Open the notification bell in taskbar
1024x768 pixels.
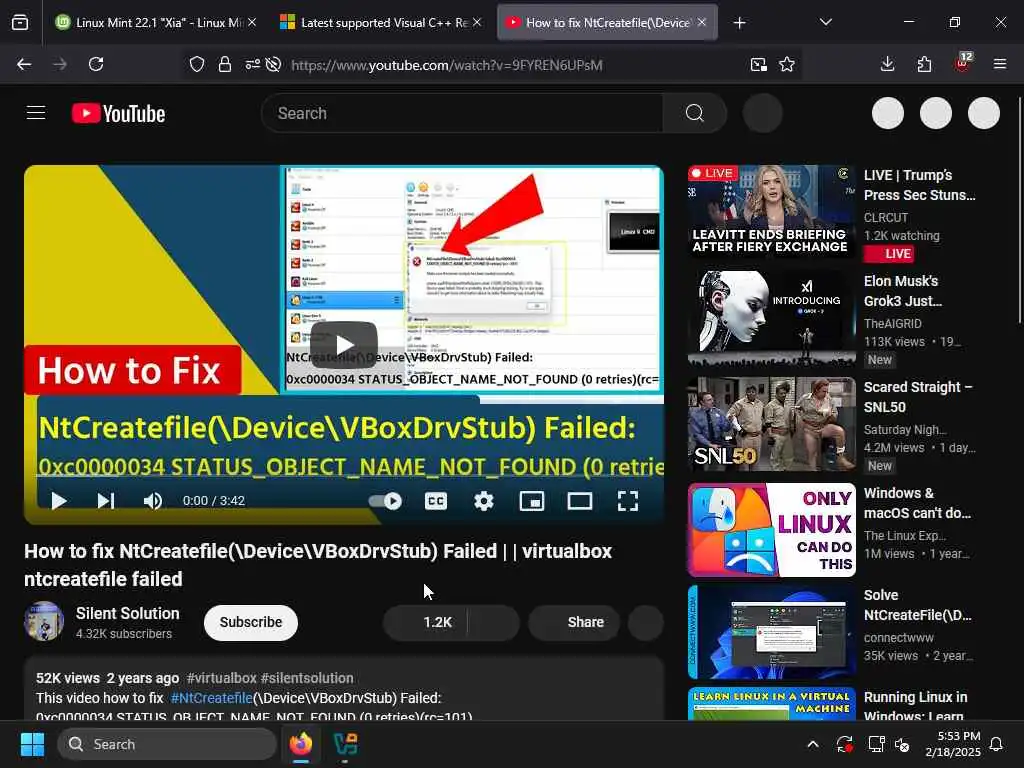point(997,744)
